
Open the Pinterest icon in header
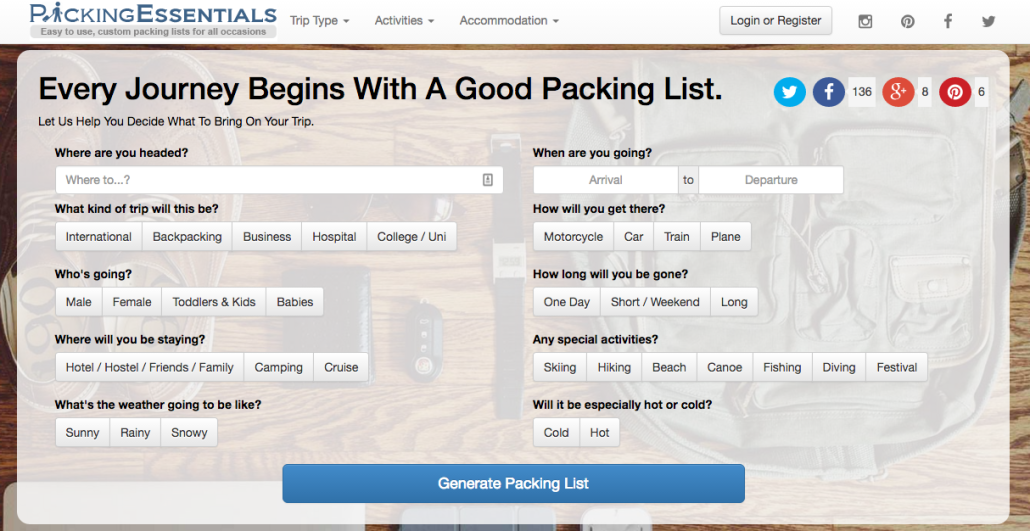point(907,21)
